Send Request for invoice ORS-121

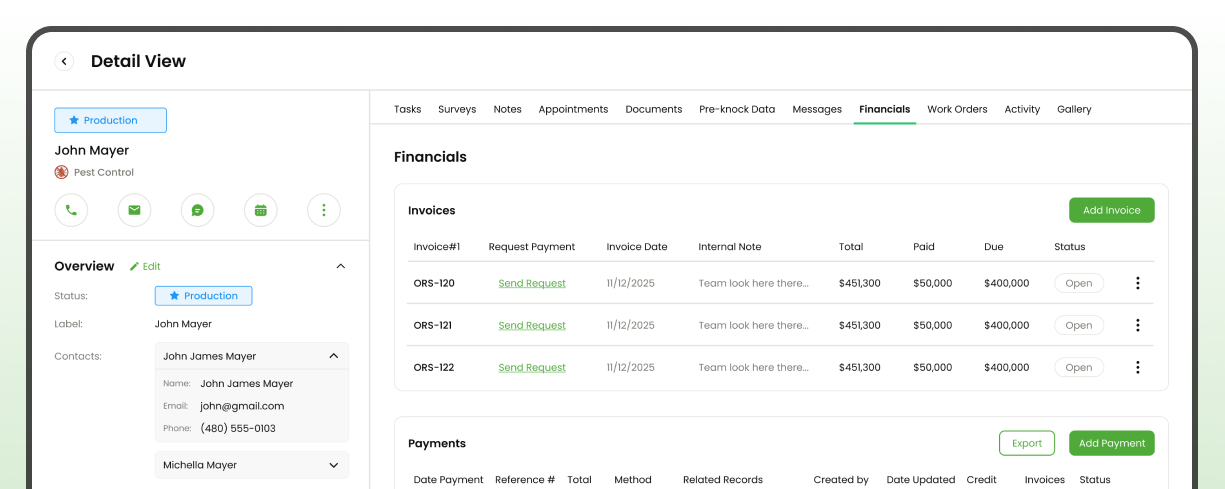(532, 325)
